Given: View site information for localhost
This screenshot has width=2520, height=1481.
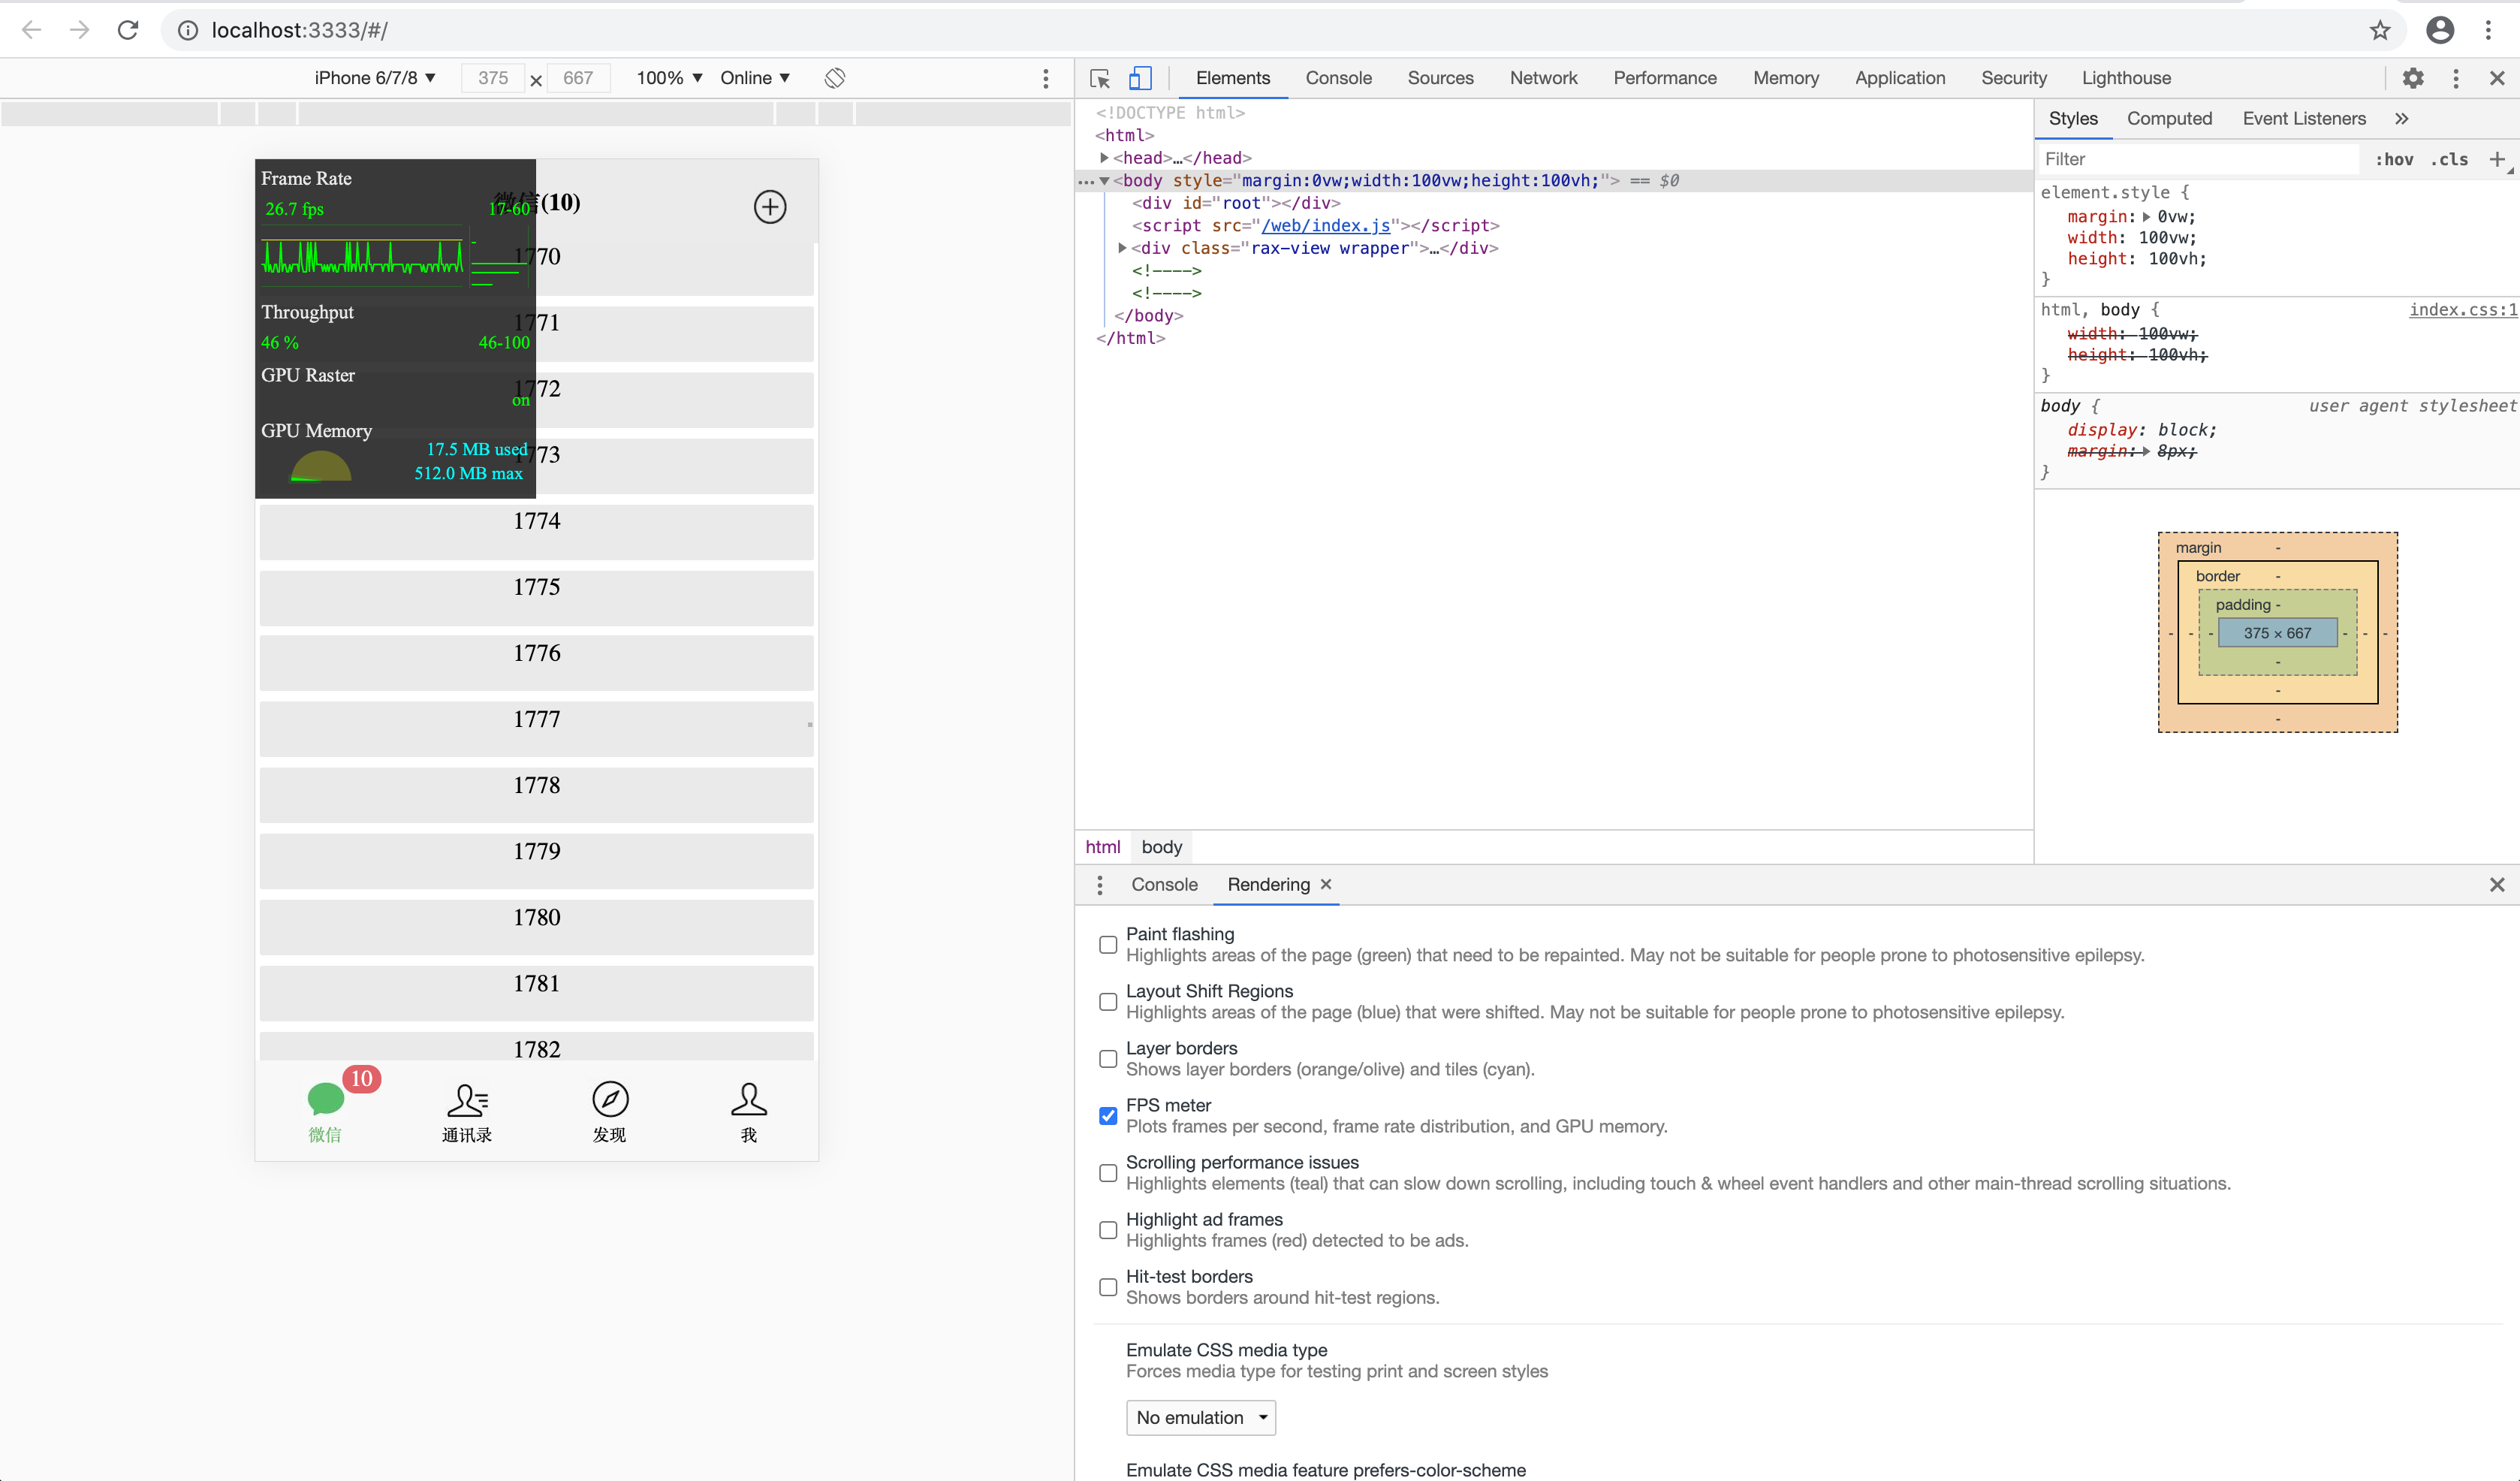Looking at the screenshot, I should click(x=187, y=30).
